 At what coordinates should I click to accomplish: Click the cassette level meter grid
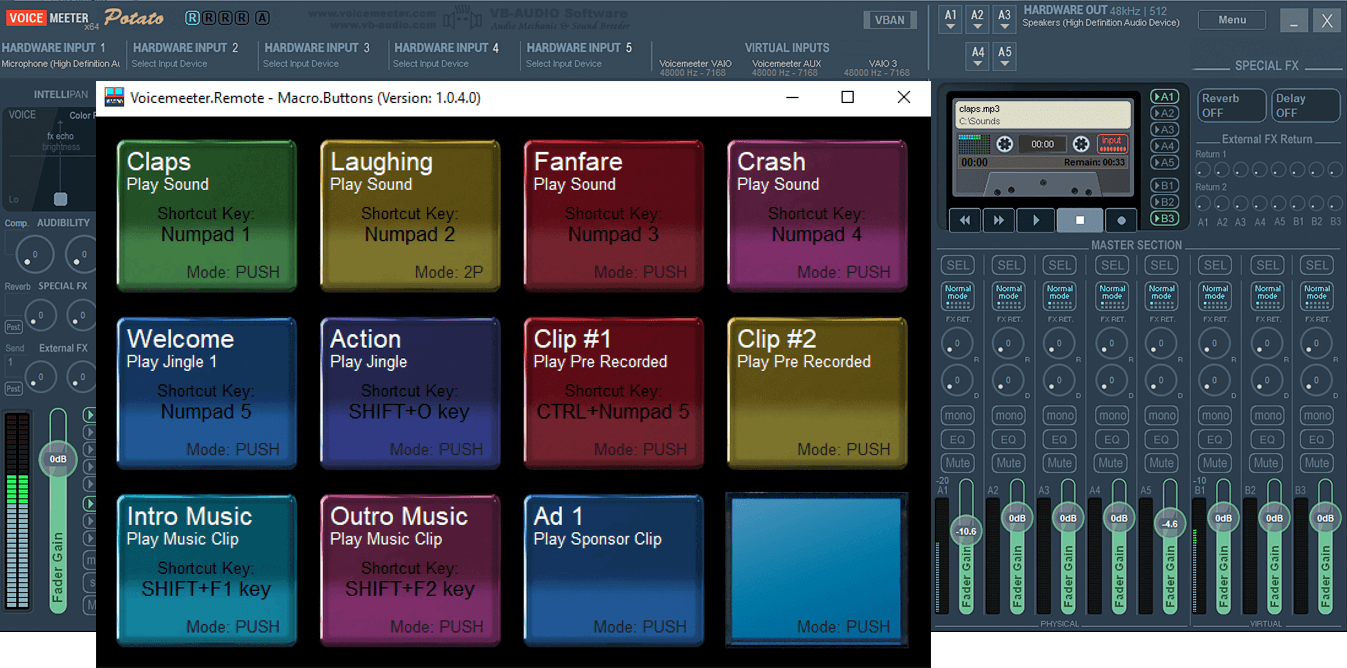[976, 144]
